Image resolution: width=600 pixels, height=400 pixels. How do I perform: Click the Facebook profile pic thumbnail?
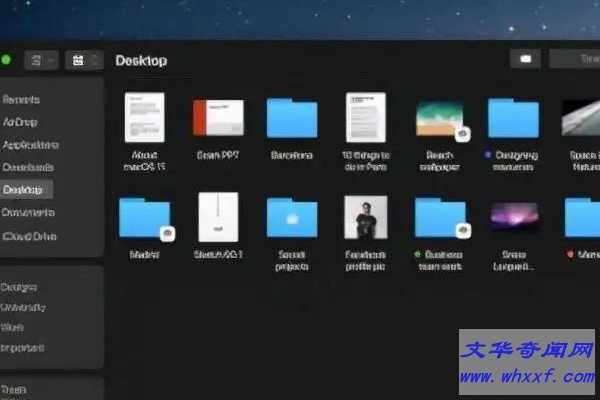366,216
